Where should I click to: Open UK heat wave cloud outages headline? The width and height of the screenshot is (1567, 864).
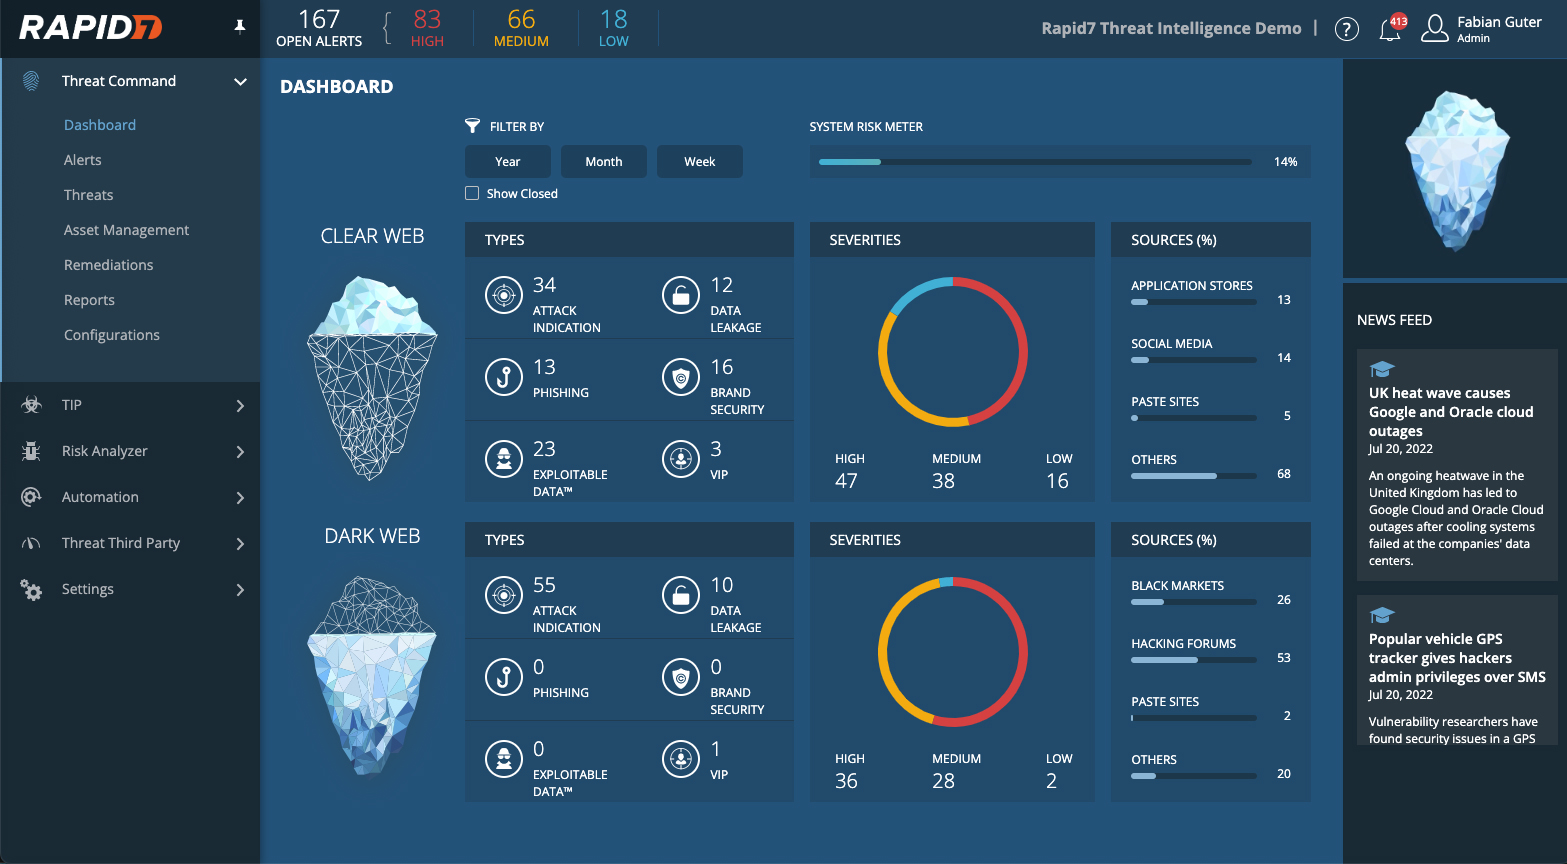click(x=1451, y=412)
